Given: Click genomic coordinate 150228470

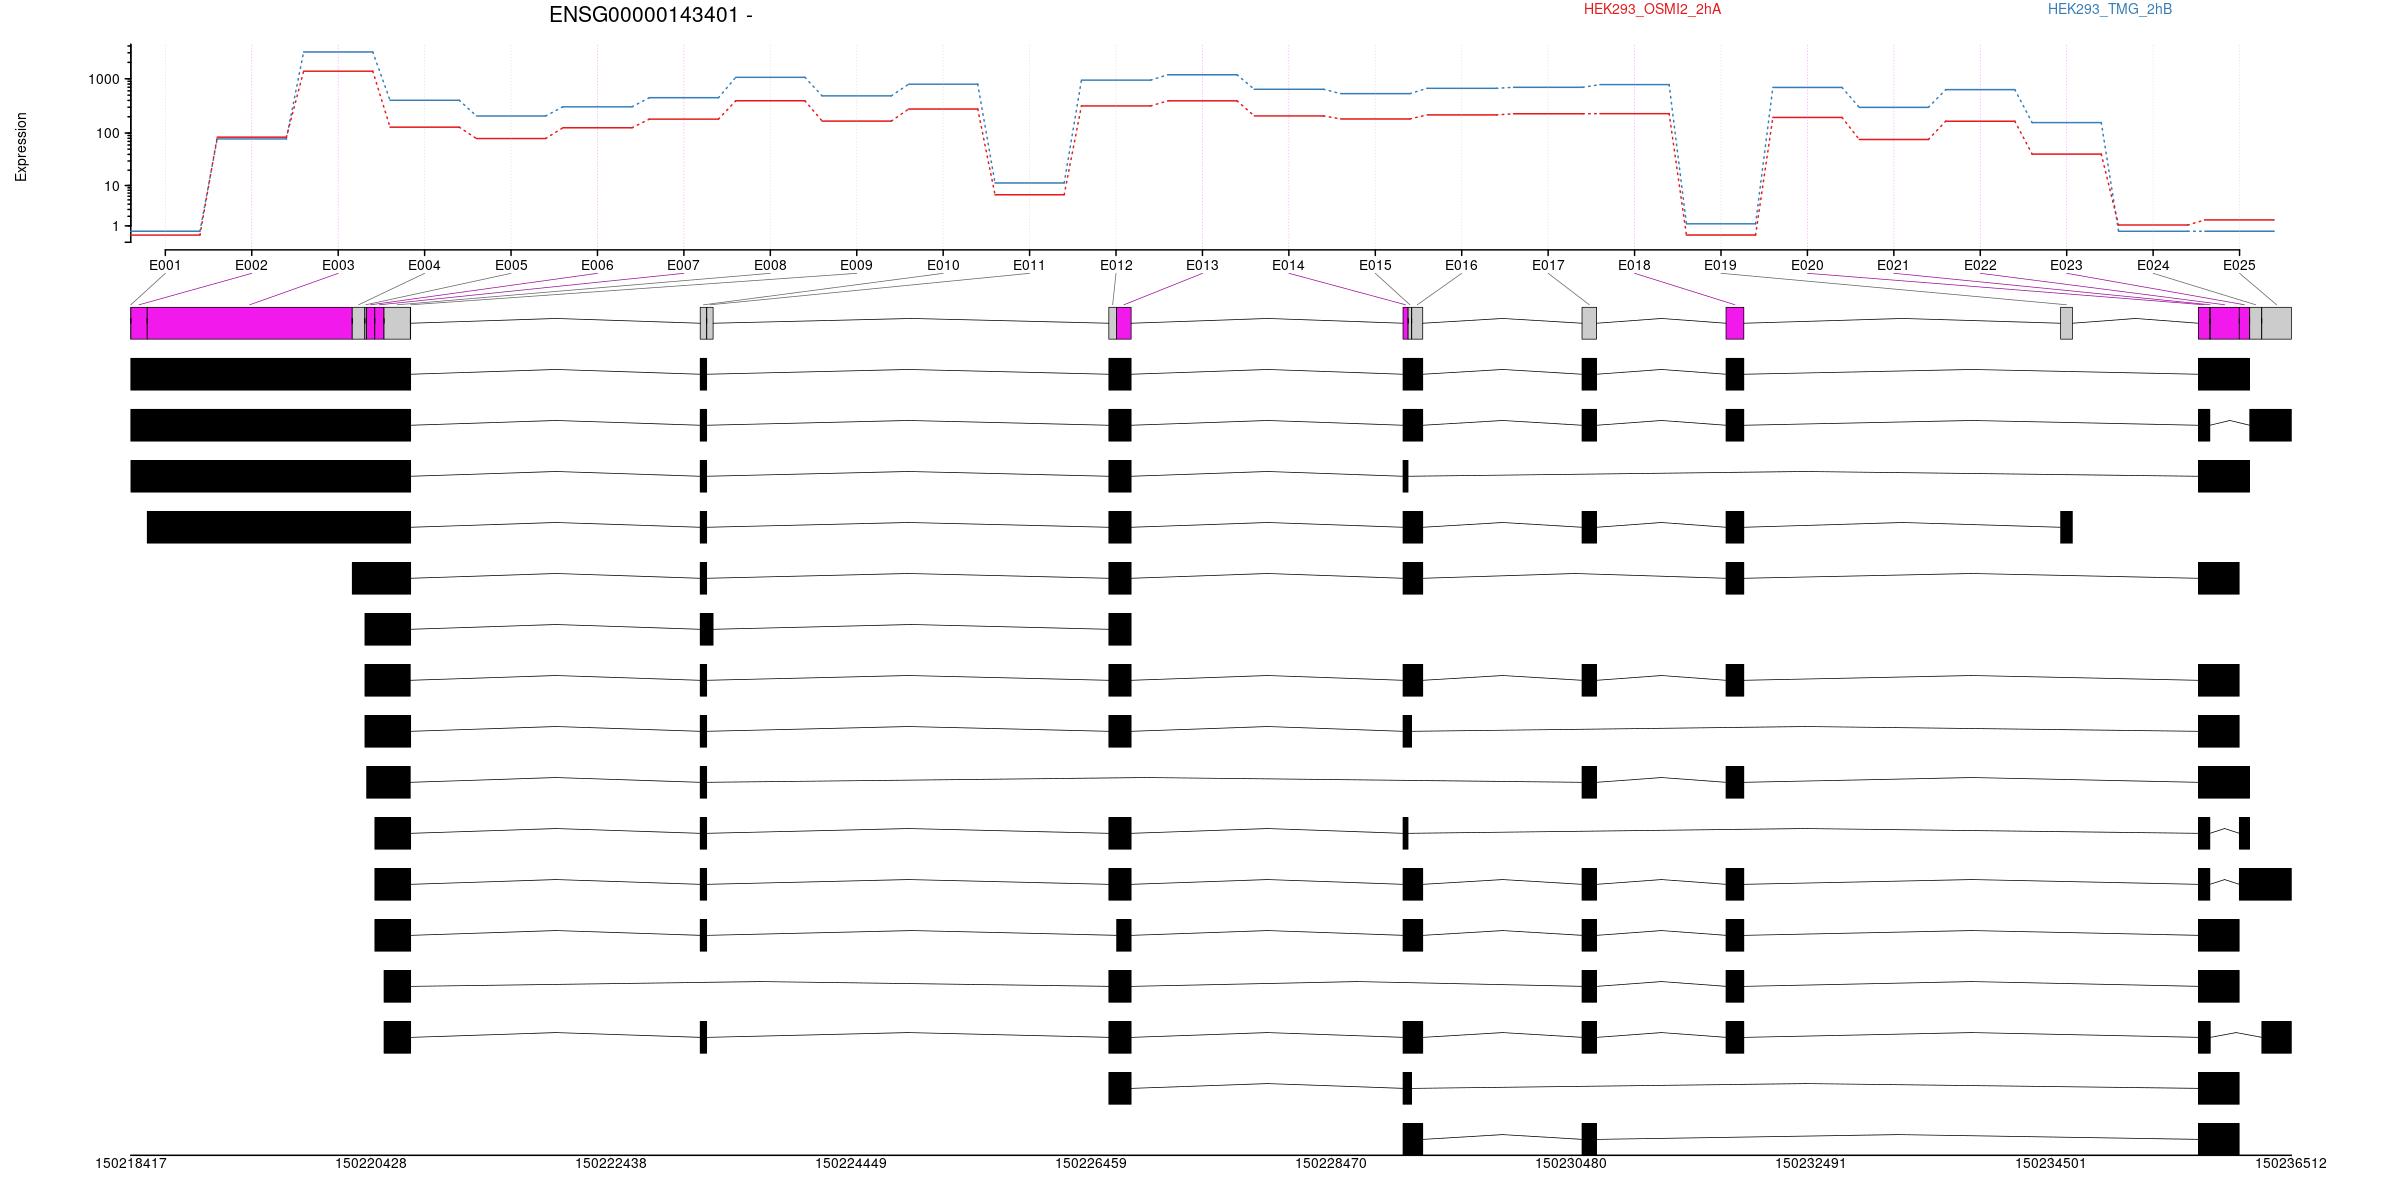Looking at the screenshot, I should pos(1331,1164).
